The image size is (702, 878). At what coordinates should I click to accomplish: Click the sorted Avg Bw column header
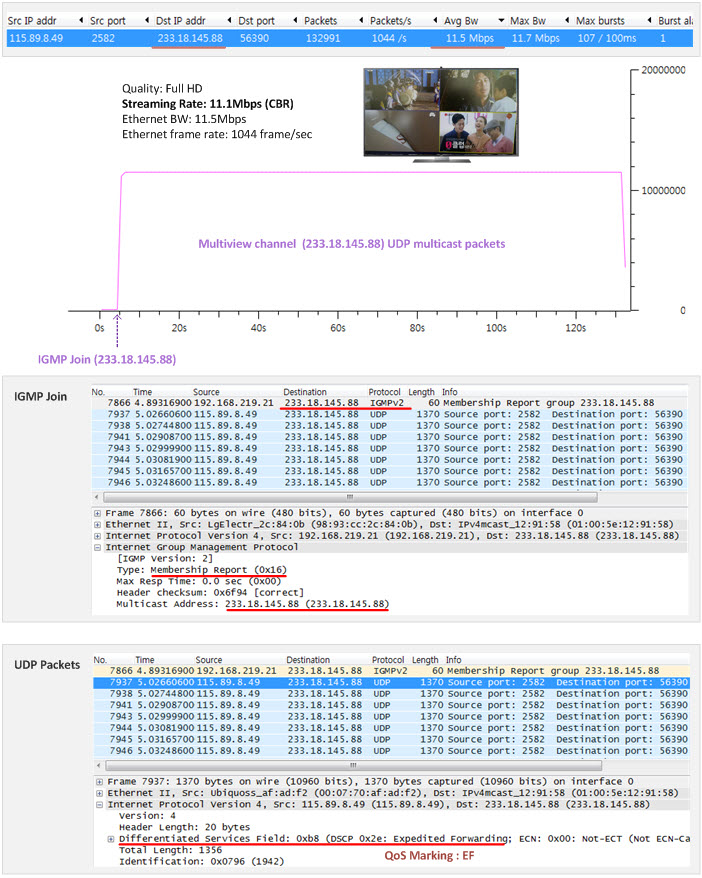pos(461,21)
